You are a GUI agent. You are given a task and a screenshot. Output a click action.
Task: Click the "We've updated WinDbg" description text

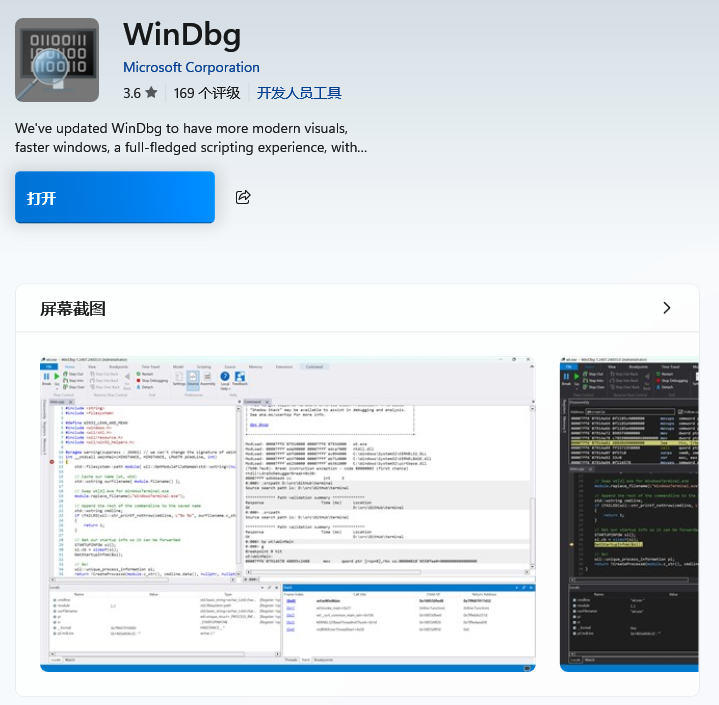[191, 138]
